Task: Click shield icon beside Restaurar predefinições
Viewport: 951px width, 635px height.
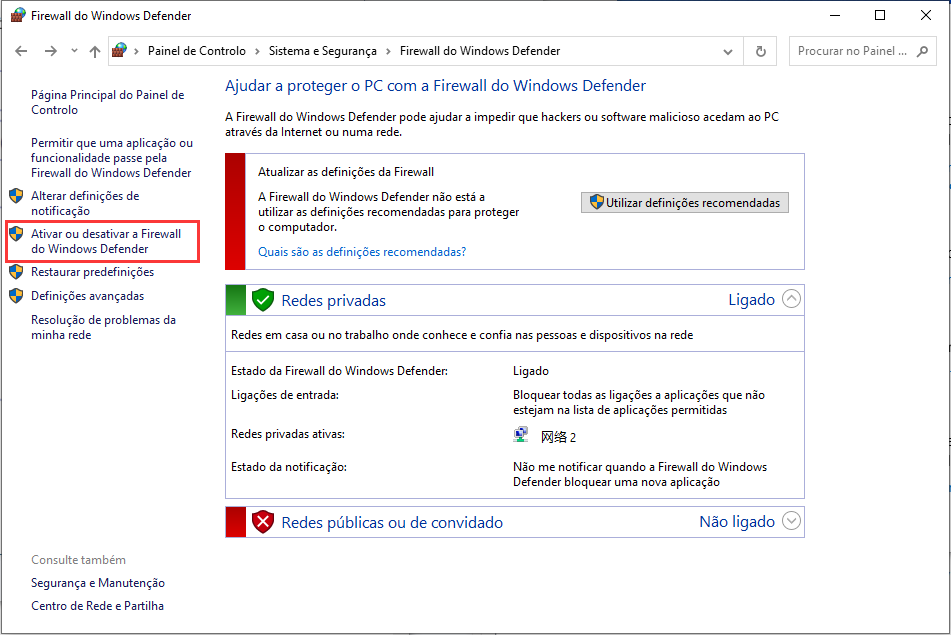Action: click(16, 272)
